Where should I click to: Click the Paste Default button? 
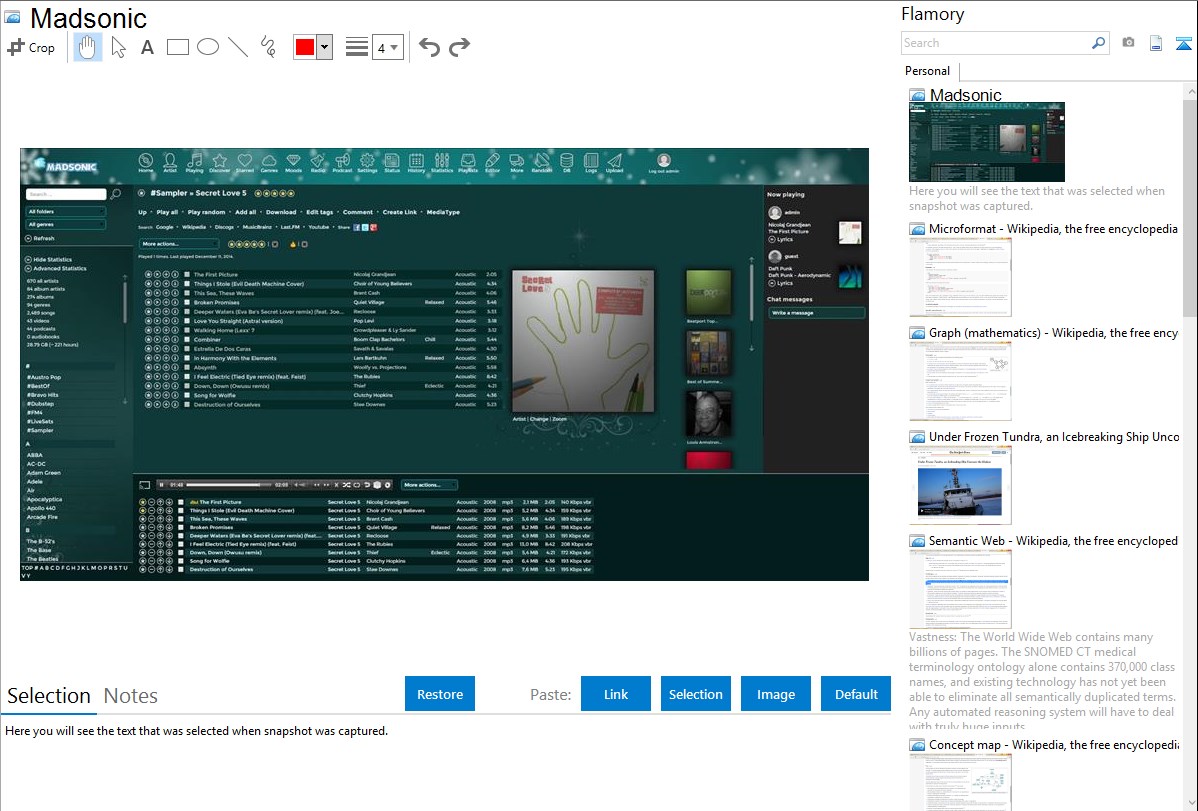click(x=856, y=694)
